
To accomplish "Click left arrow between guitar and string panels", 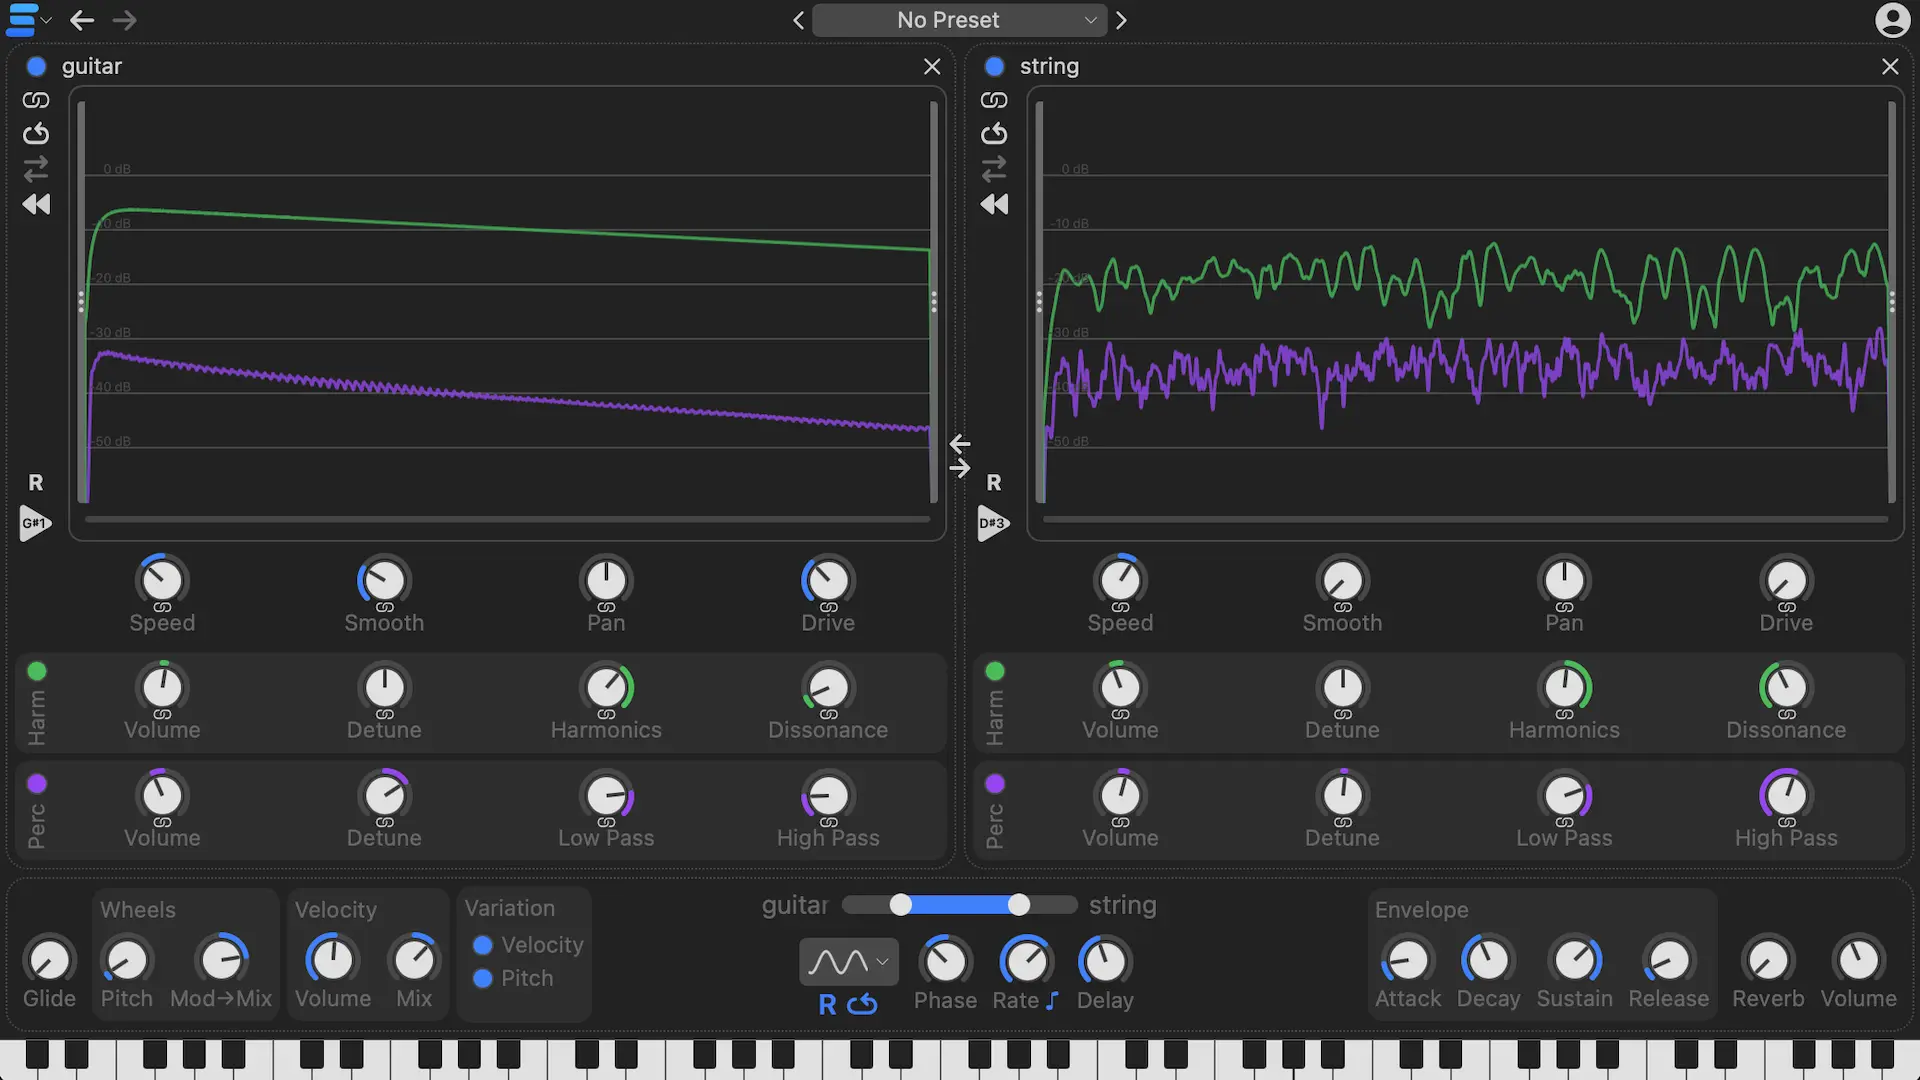I will (x=960, y=443).
